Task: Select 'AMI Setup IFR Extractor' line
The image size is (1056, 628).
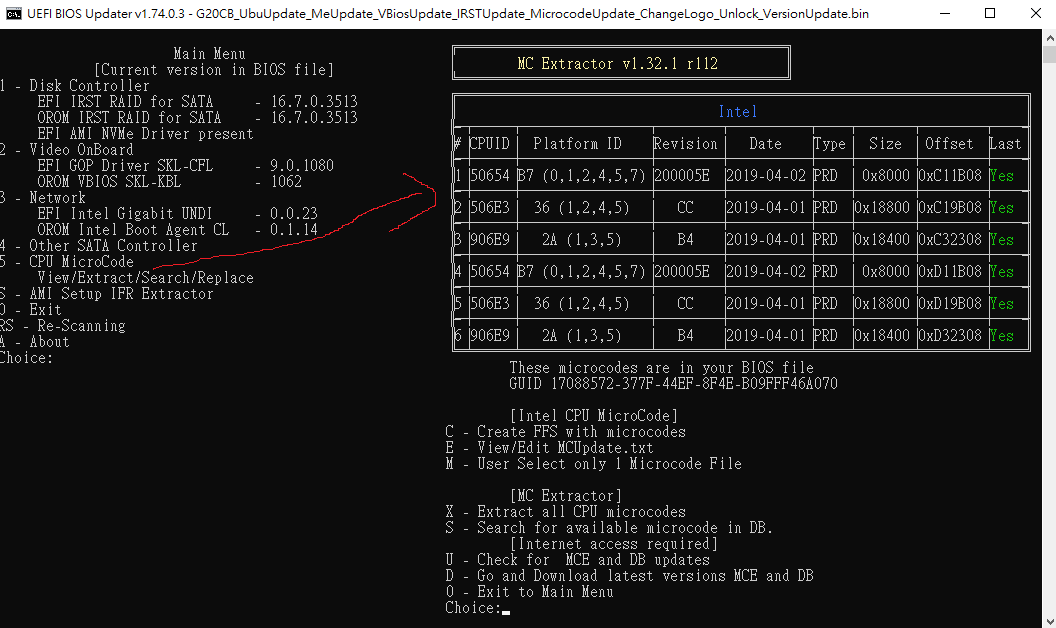Action: [x=106, y=294]
